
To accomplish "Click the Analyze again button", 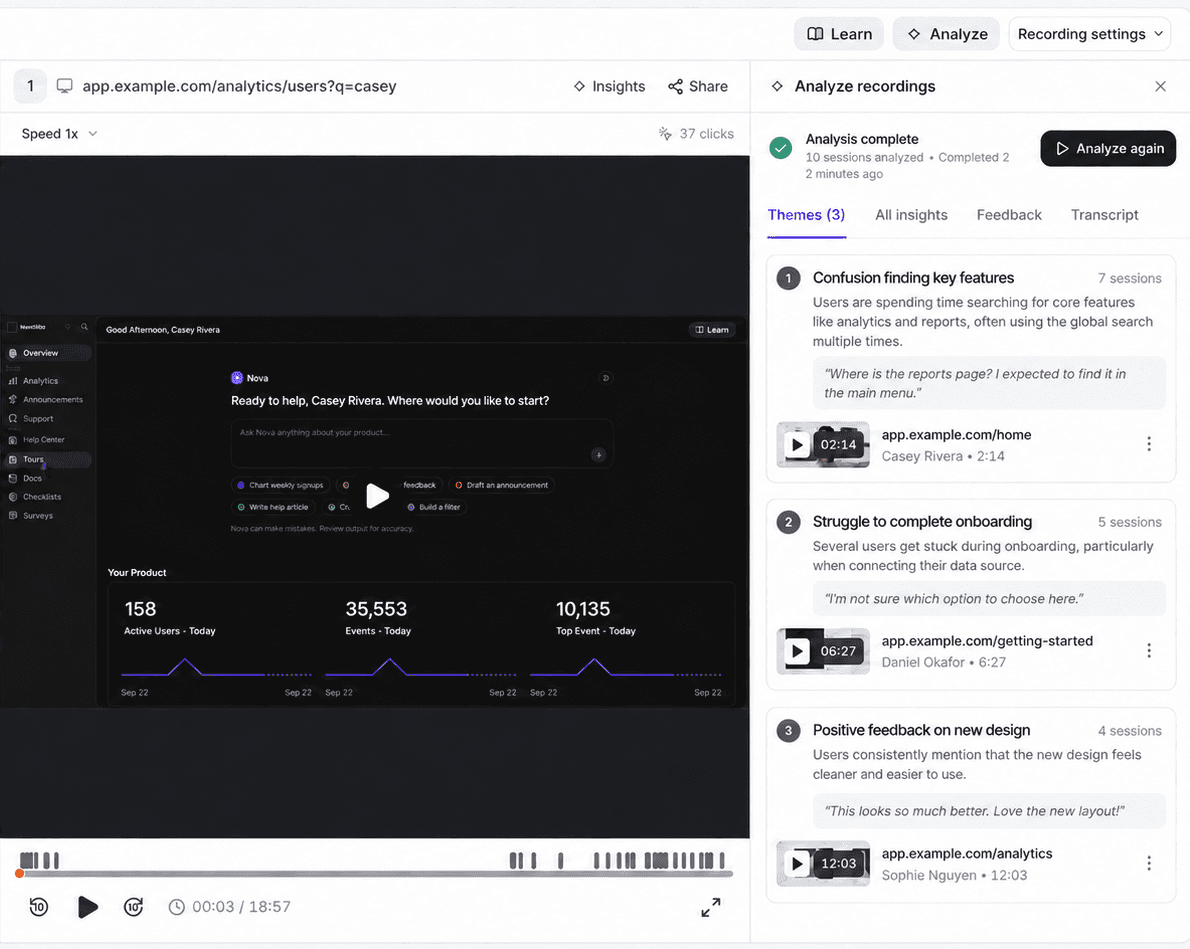I will 1108,148.
